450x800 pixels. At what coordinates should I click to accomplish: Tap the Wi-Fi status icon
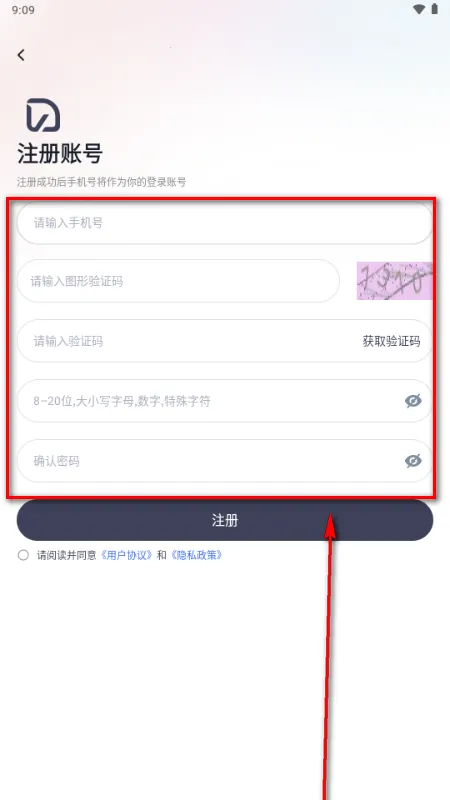pos(419,10)
